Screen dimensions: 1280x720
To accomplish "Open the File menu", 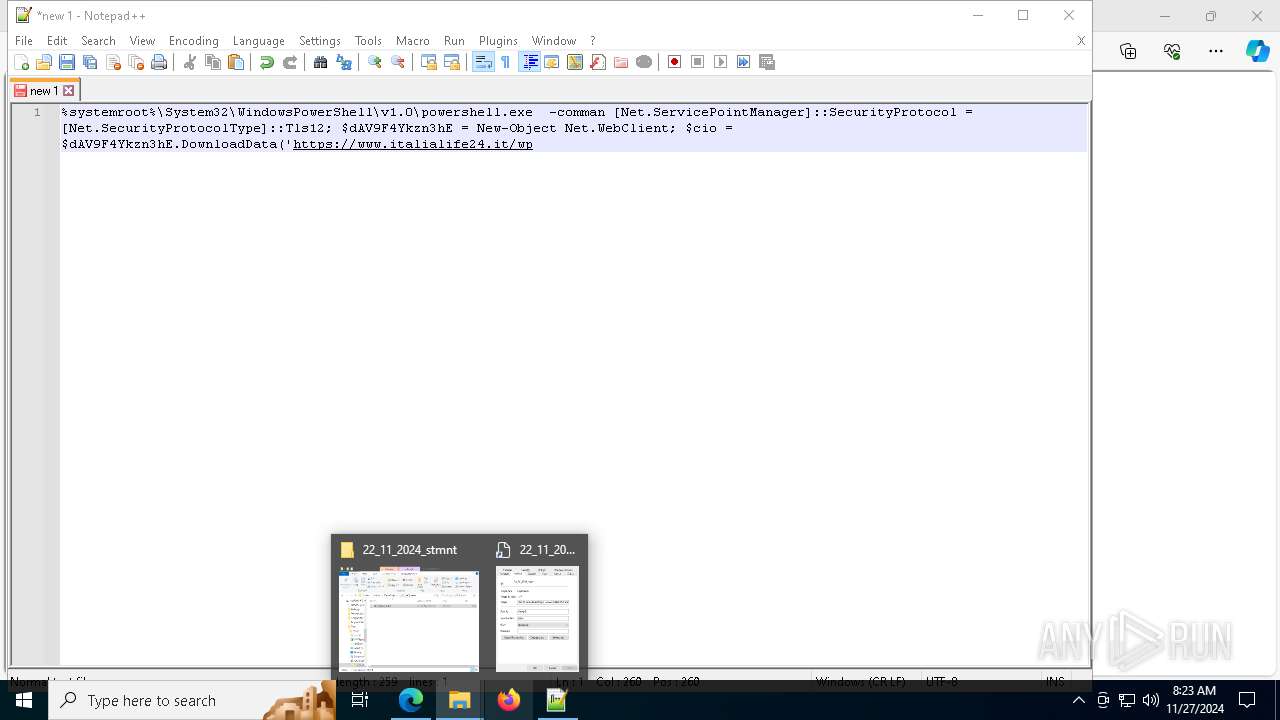I will tap(24, 41).
